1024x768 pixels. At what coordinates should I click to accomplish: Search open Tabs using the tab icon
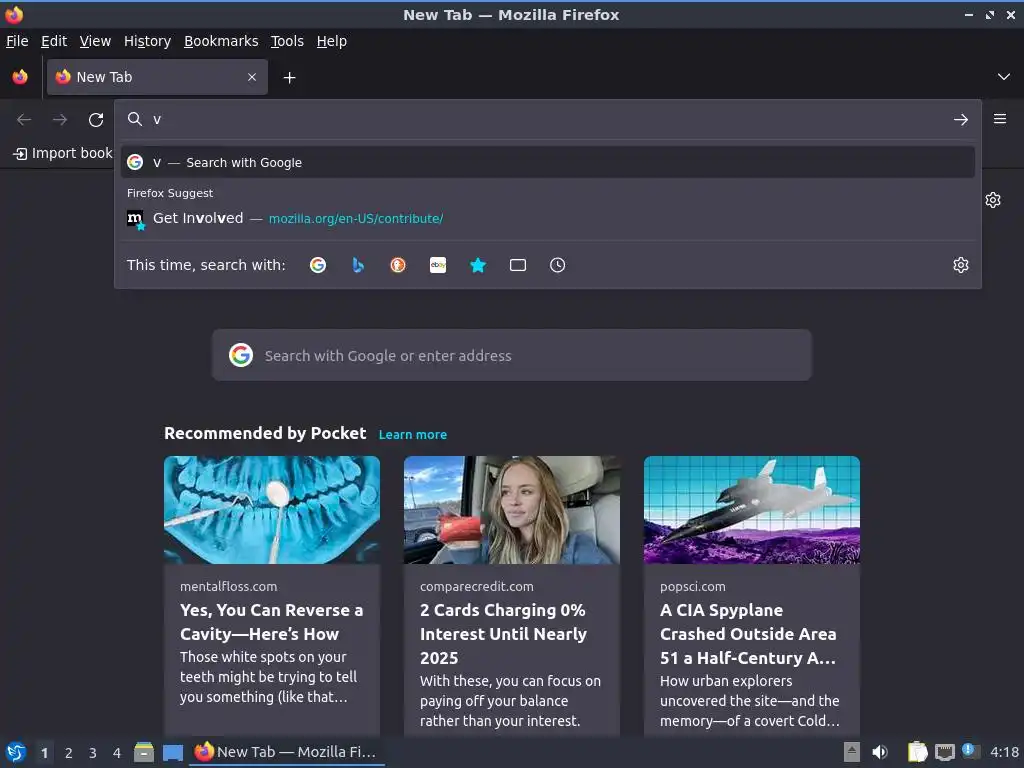518,265
